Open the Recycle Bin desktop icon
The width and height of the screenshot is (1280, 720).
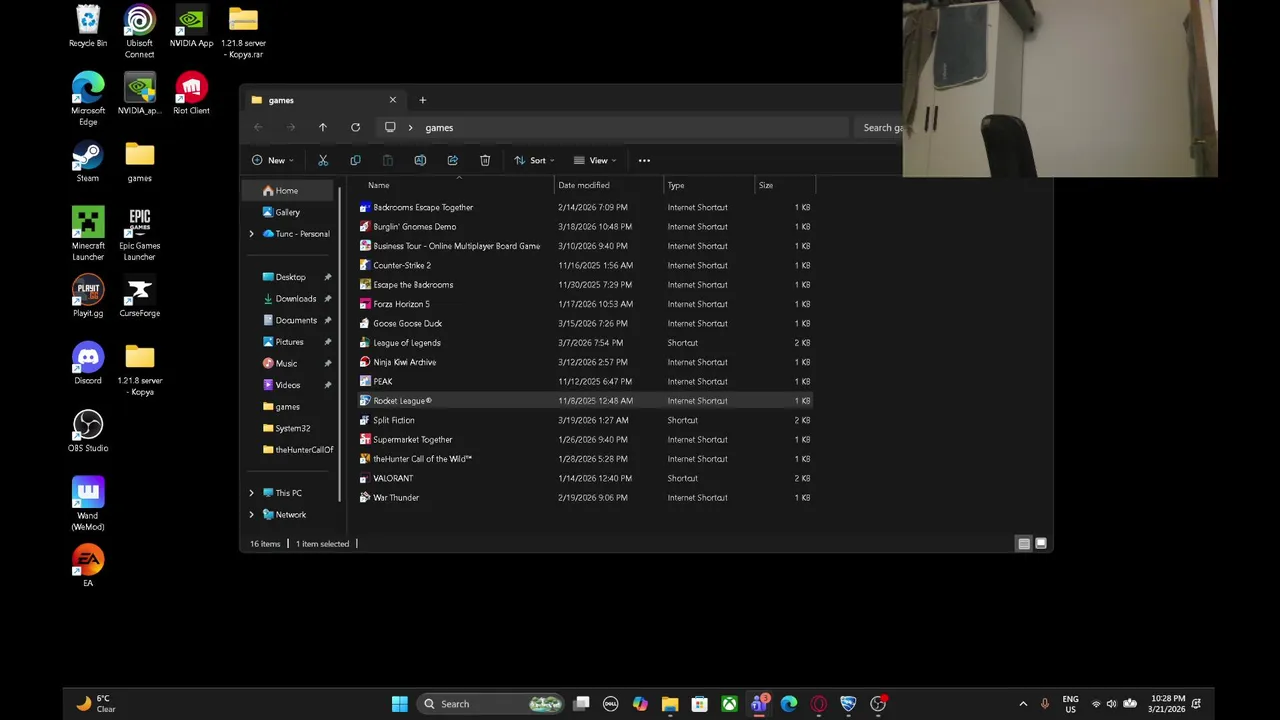pyautogui.click(x=88, y=27)
